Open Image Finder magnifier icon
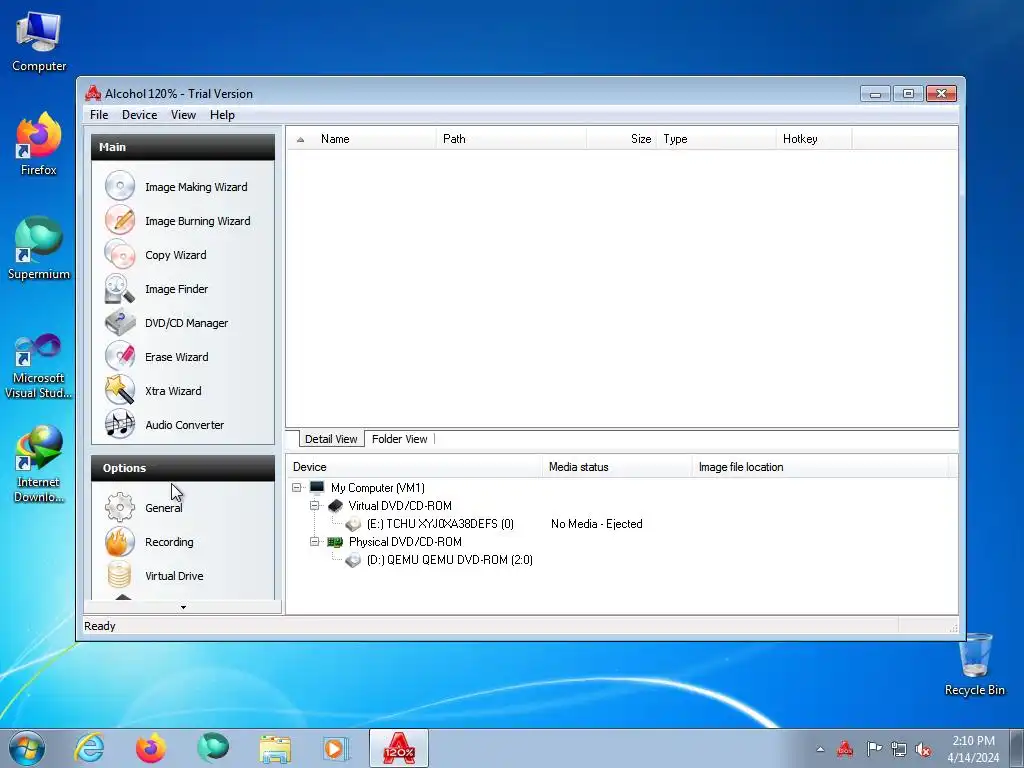Viewport: 1024px width, 768px height. pos(120,289)
